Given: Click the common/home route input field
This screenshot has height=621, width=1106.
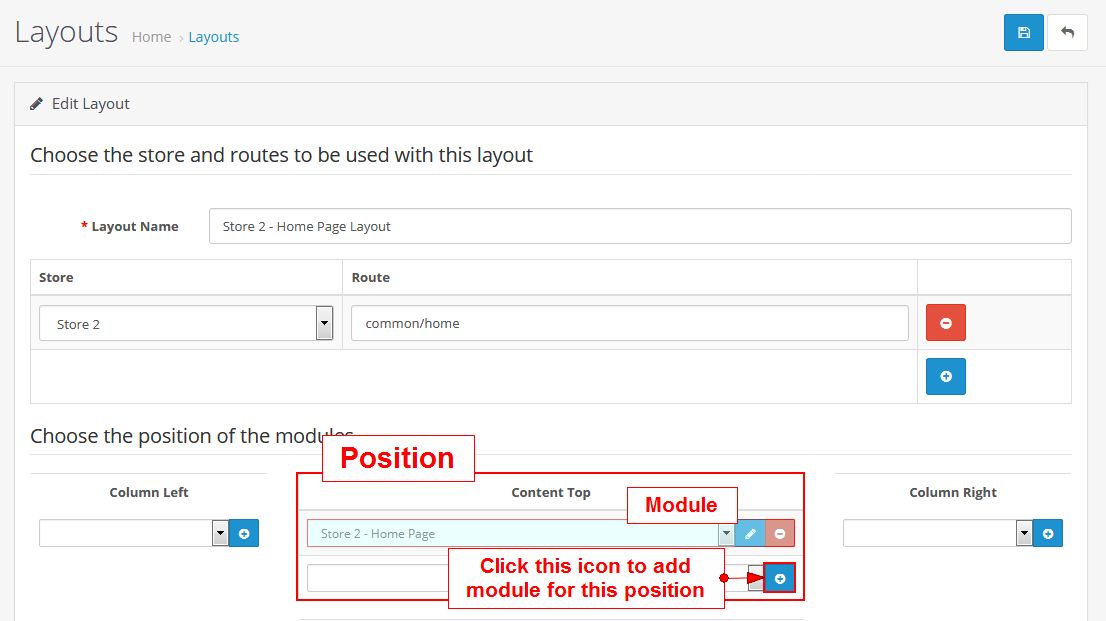Looking at the screenshot, I should (x=629, y=323).
